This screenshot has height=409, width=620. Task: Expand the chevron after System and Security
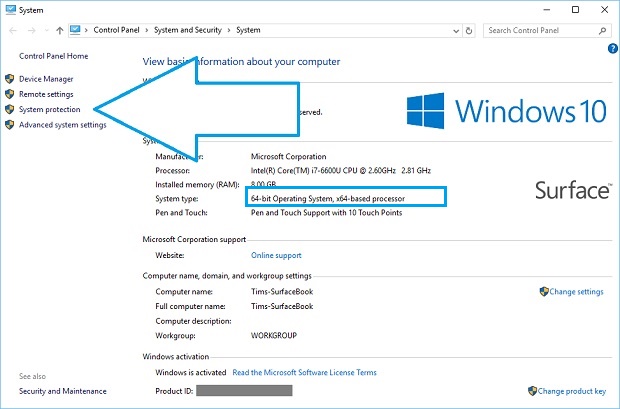(x=229, y=30)
